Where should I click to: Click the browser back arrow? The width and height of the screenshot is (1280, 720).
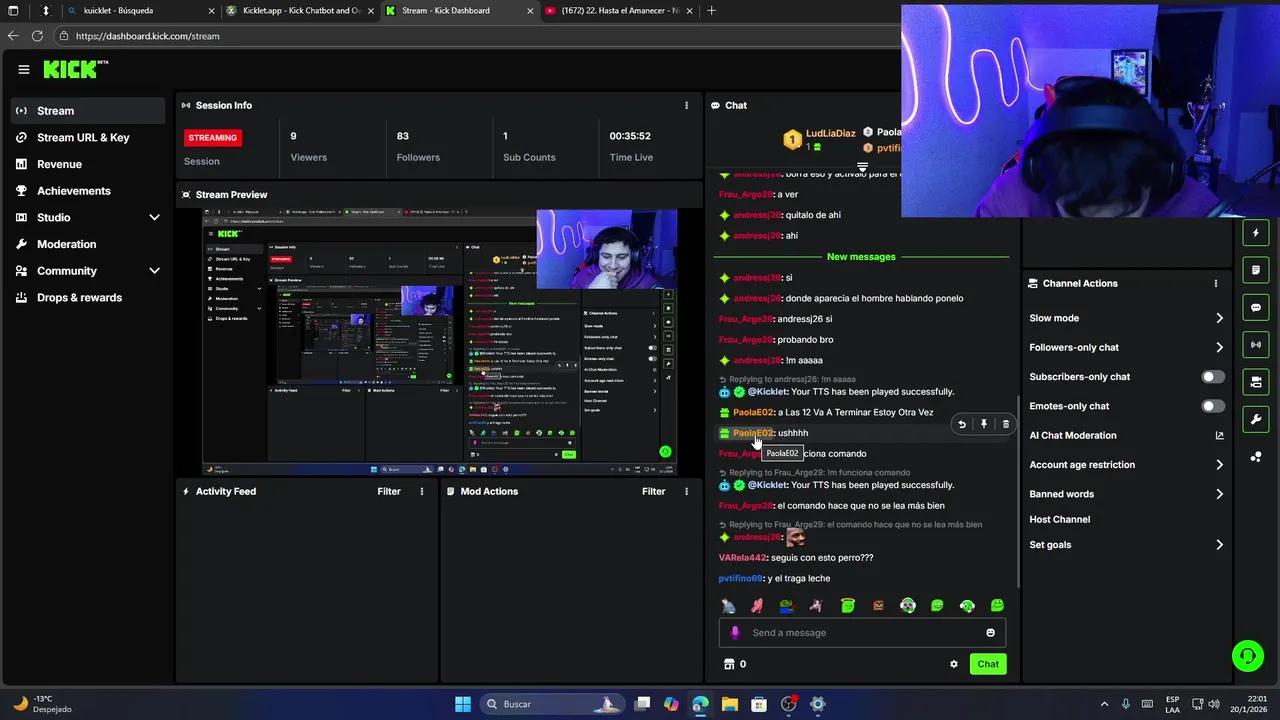pos(12,35)
